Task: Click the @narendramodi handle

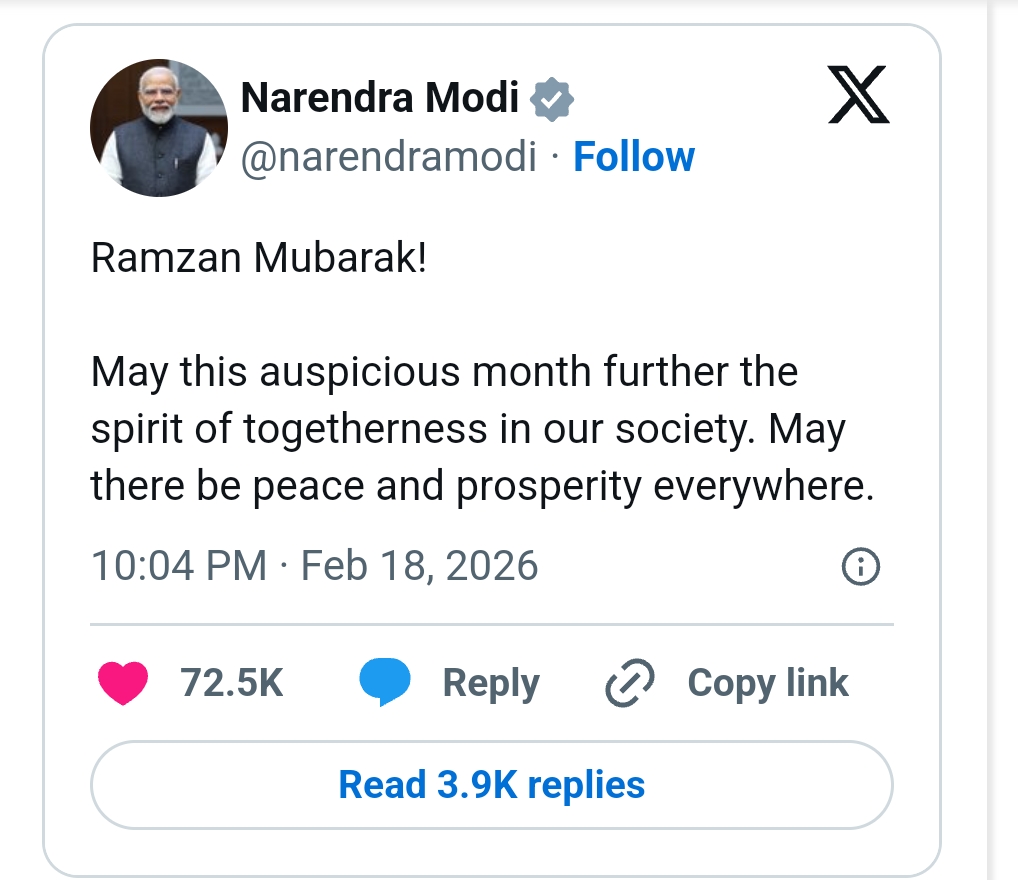Action: [389, 157]
